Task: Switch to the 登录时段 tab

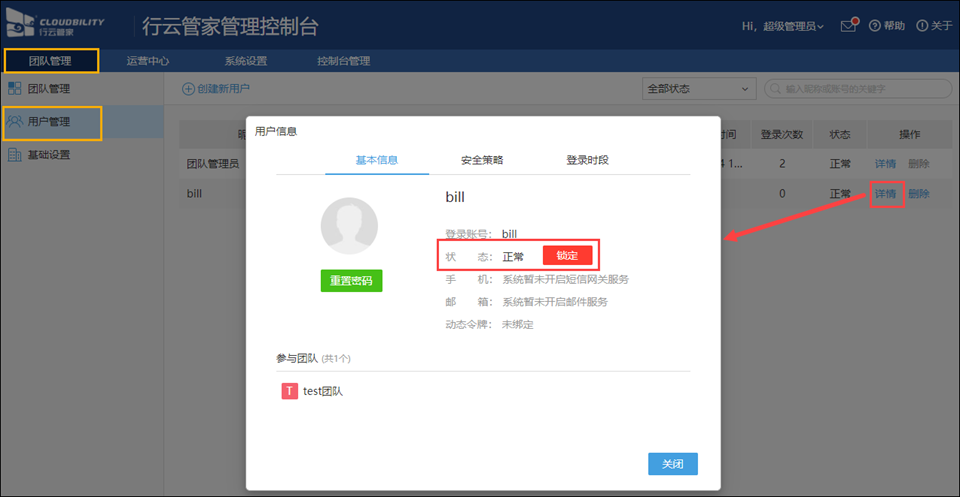Action: (587, 160)
